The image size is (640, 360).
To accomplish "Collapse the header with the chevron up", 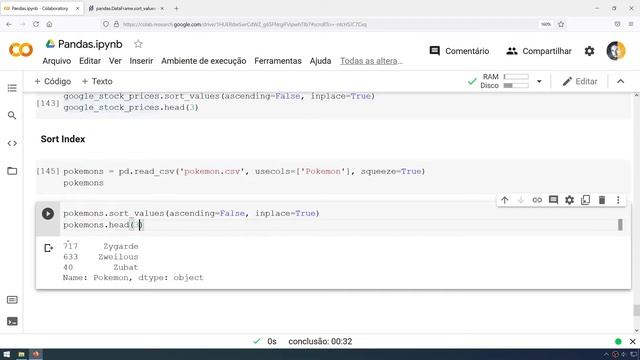I will tap(620, 81).
